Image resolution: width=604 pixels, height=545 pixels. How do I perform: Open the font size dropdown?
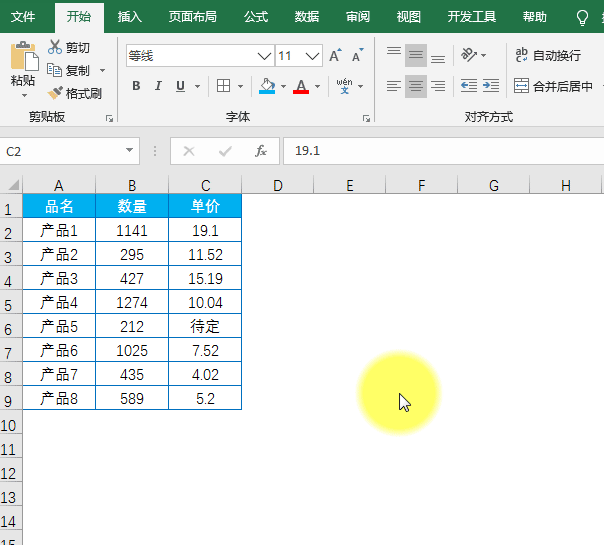312,56
